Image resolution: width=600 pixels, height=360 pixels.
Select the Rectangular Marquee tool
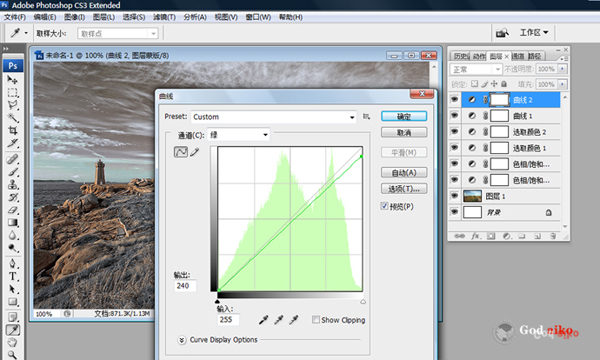click(x=12, y=93)
